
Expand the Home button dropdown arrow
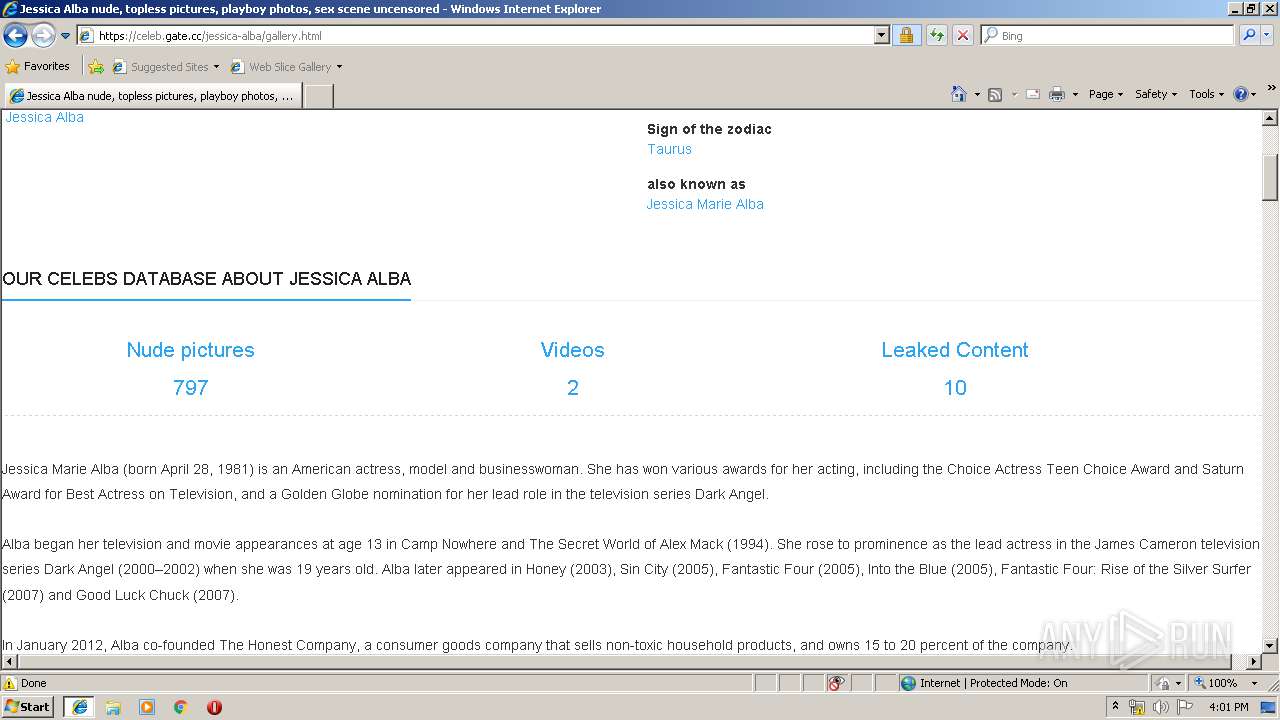[977, 94]
